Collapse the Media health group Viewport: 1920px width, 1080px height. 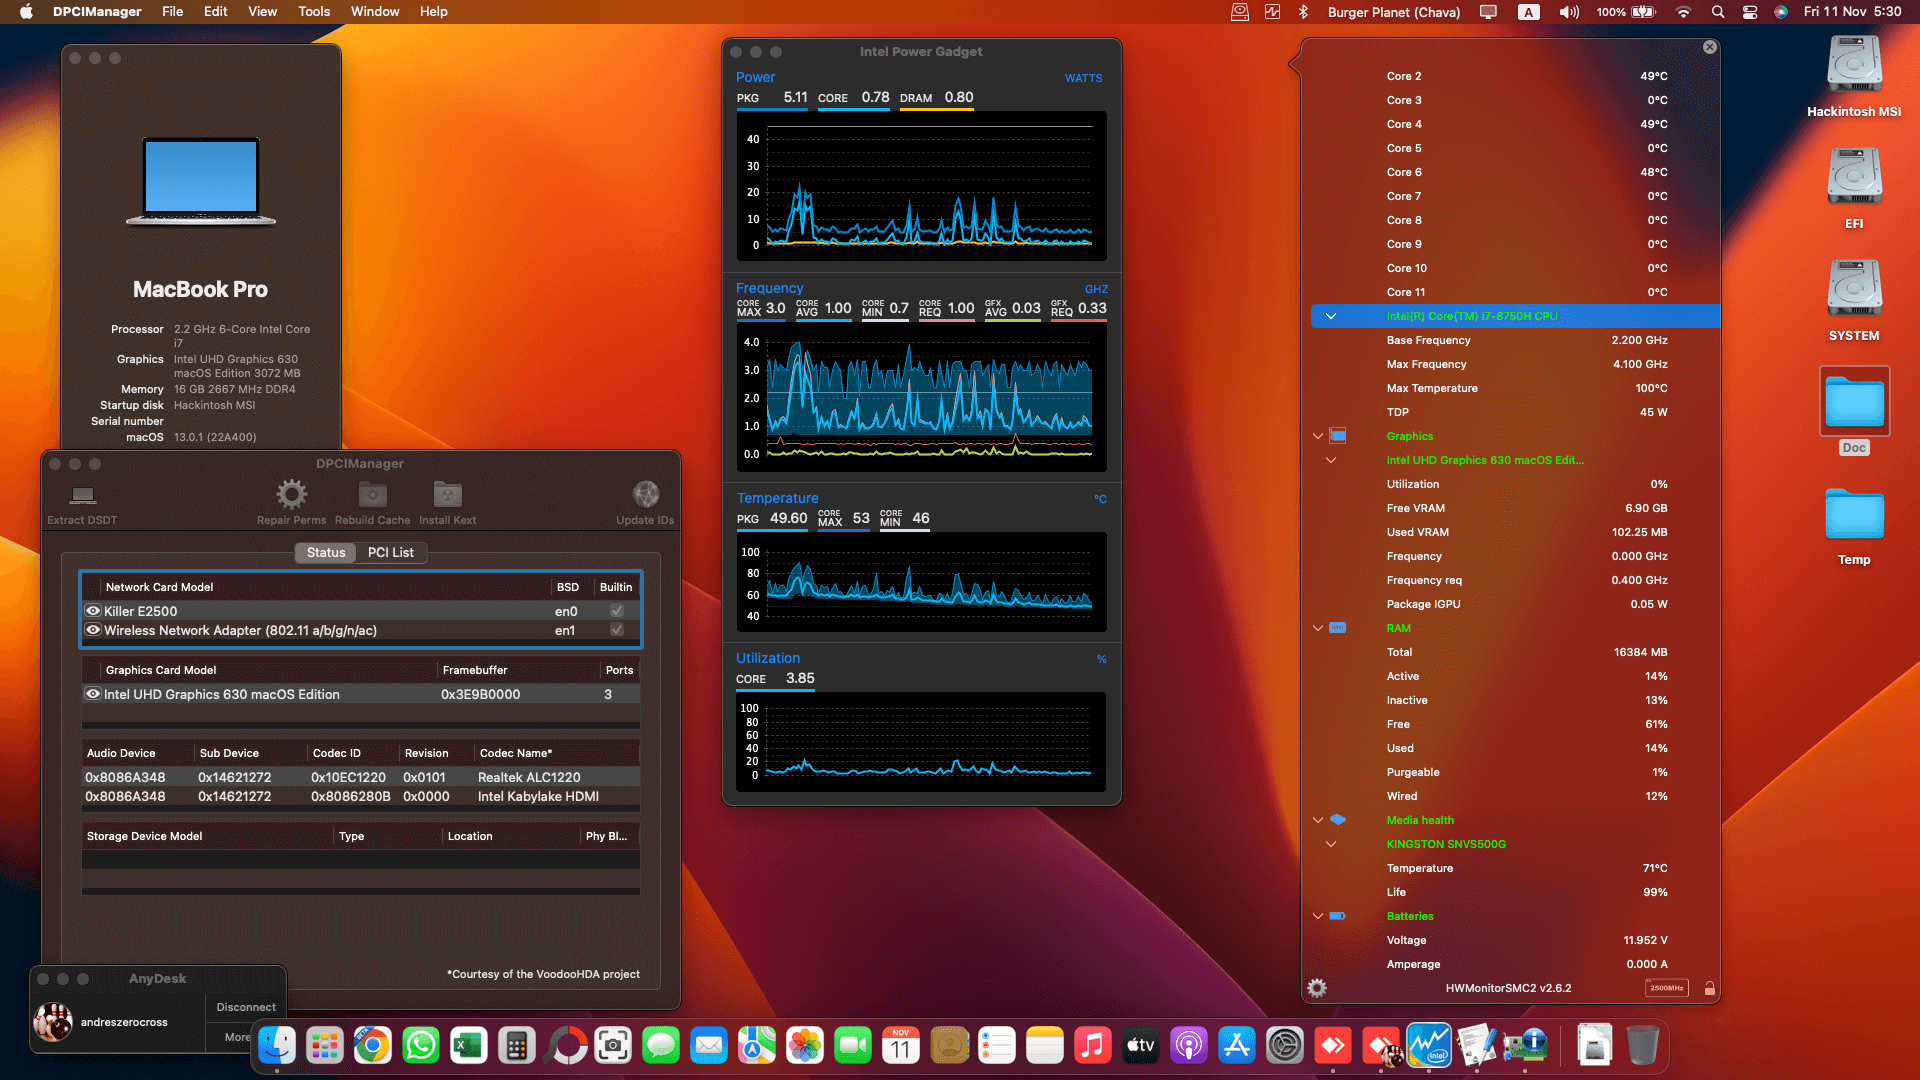1318,820
